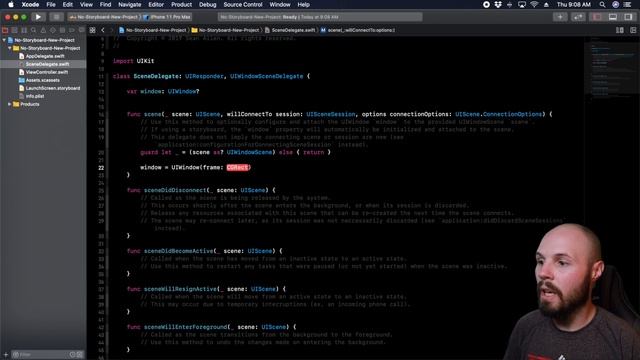Click the clock showing Thu 9:08 AM

574,4
